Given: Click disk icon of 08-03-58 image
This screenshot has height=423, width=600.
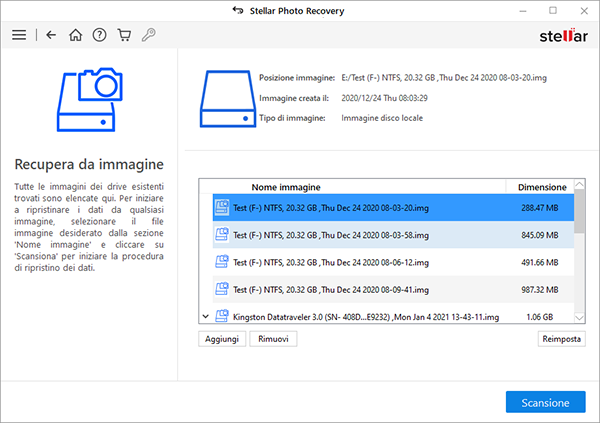Looking at the screenshot, I should [222, 235].
